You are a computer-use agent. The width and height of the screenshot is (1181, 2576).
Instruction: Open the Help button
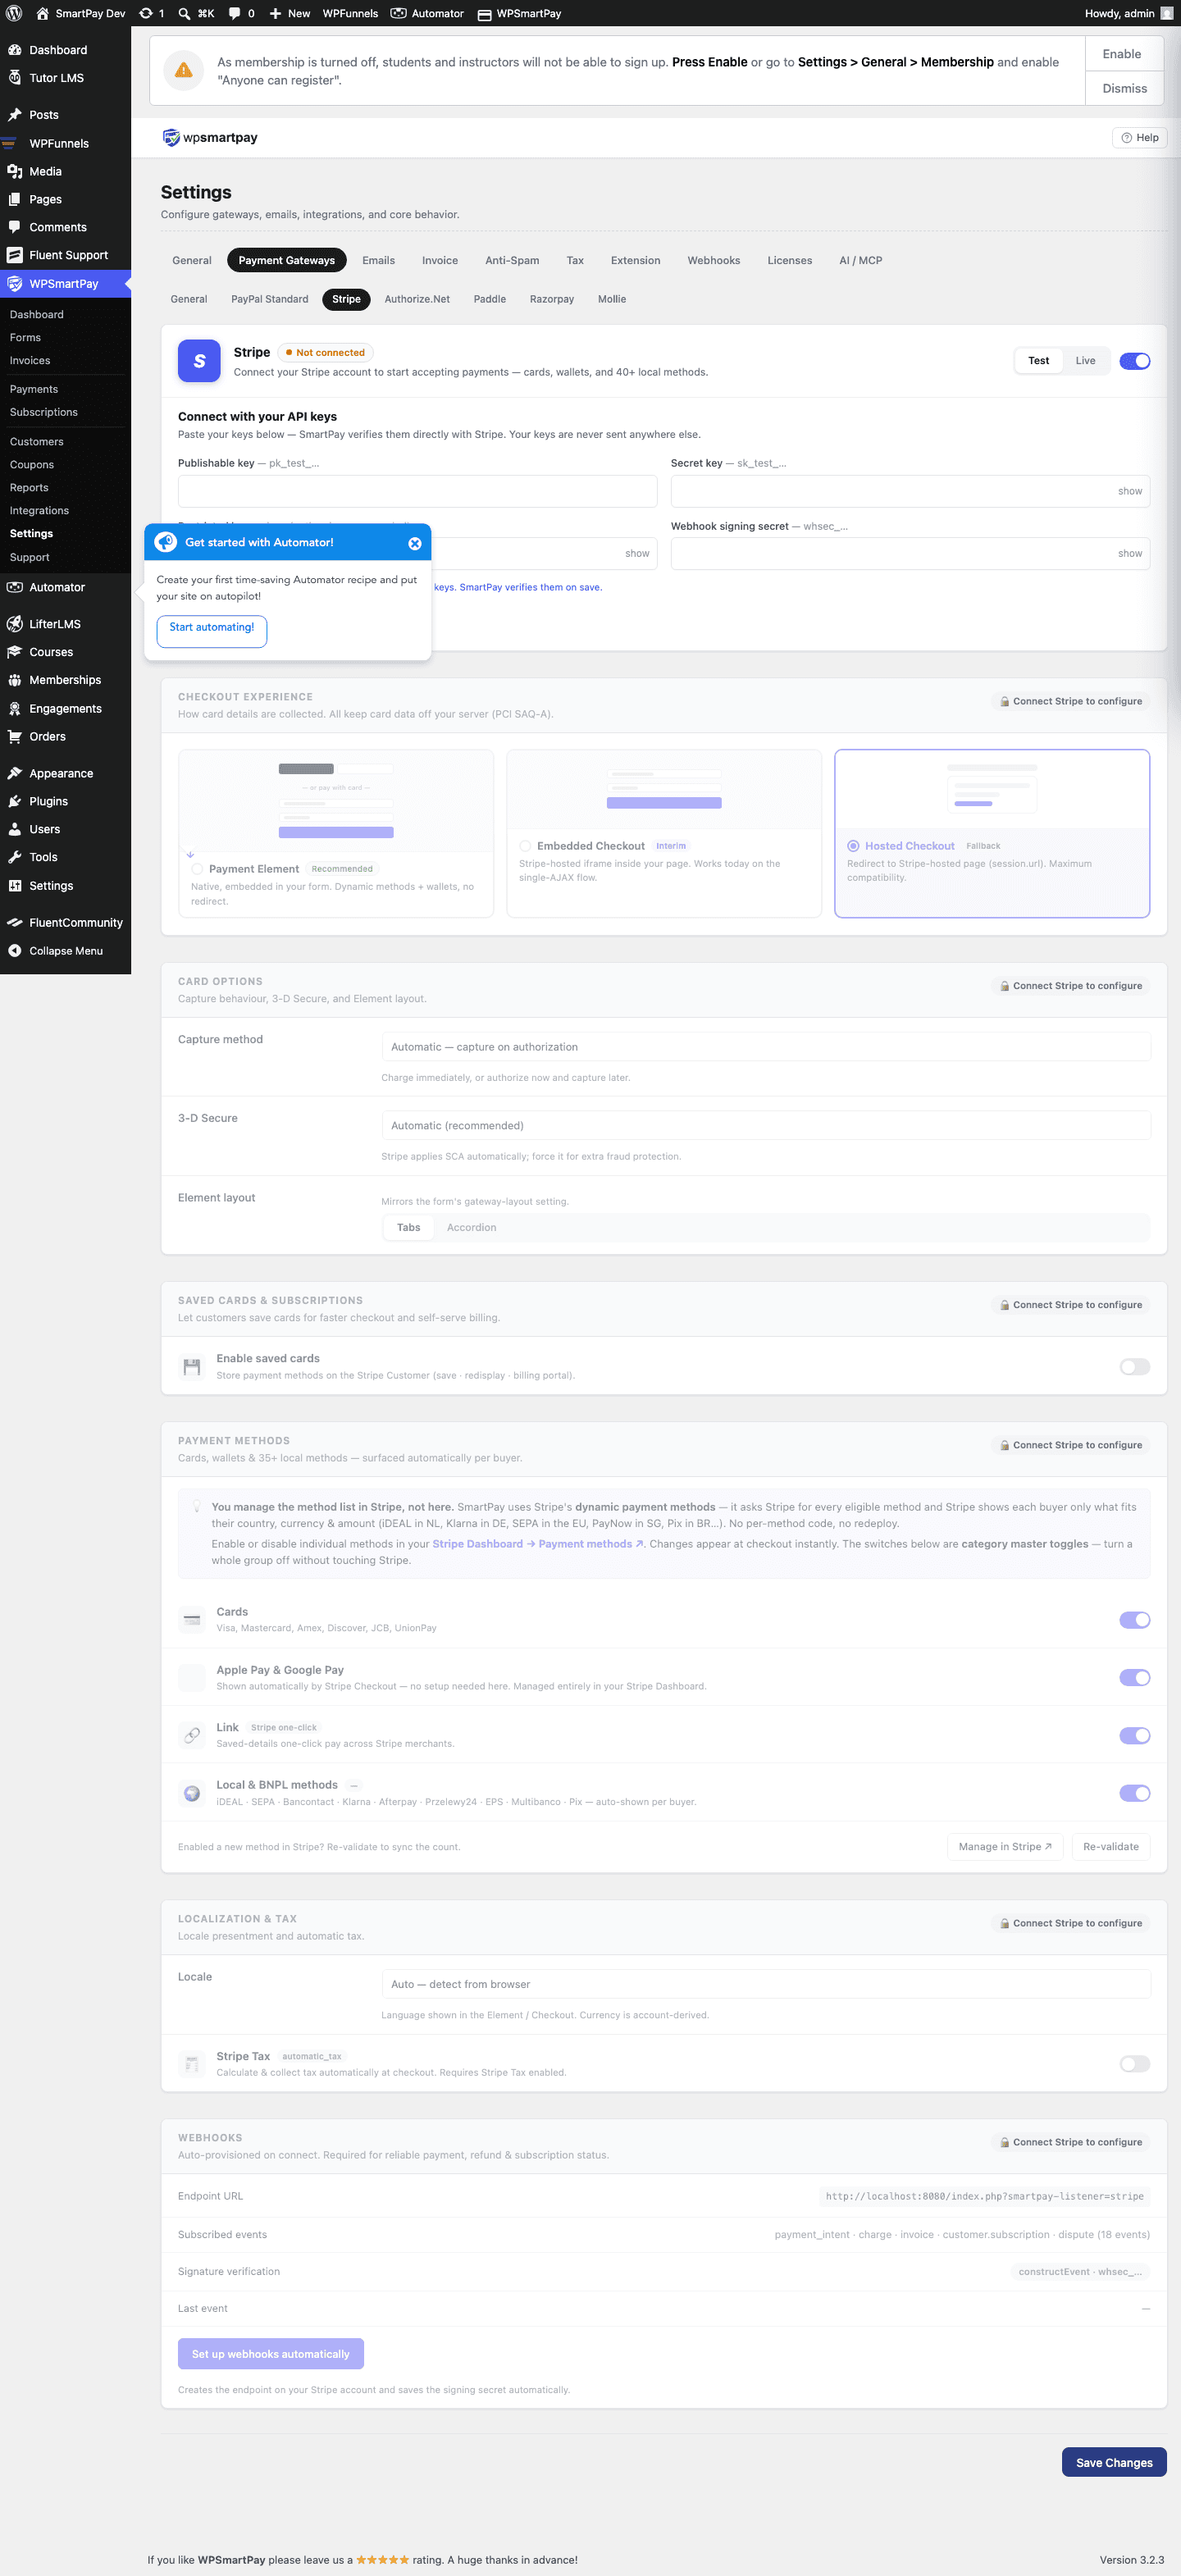(x=1140, y=138)
